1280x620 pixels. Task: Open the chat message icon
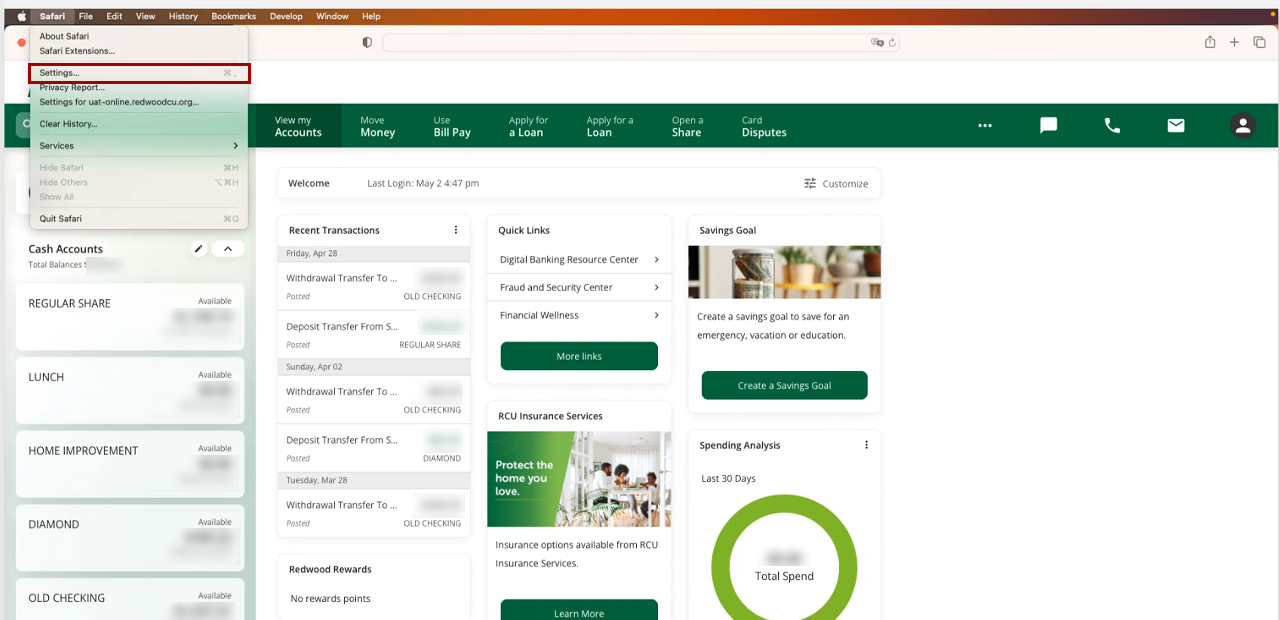[x=1048, y=126]
